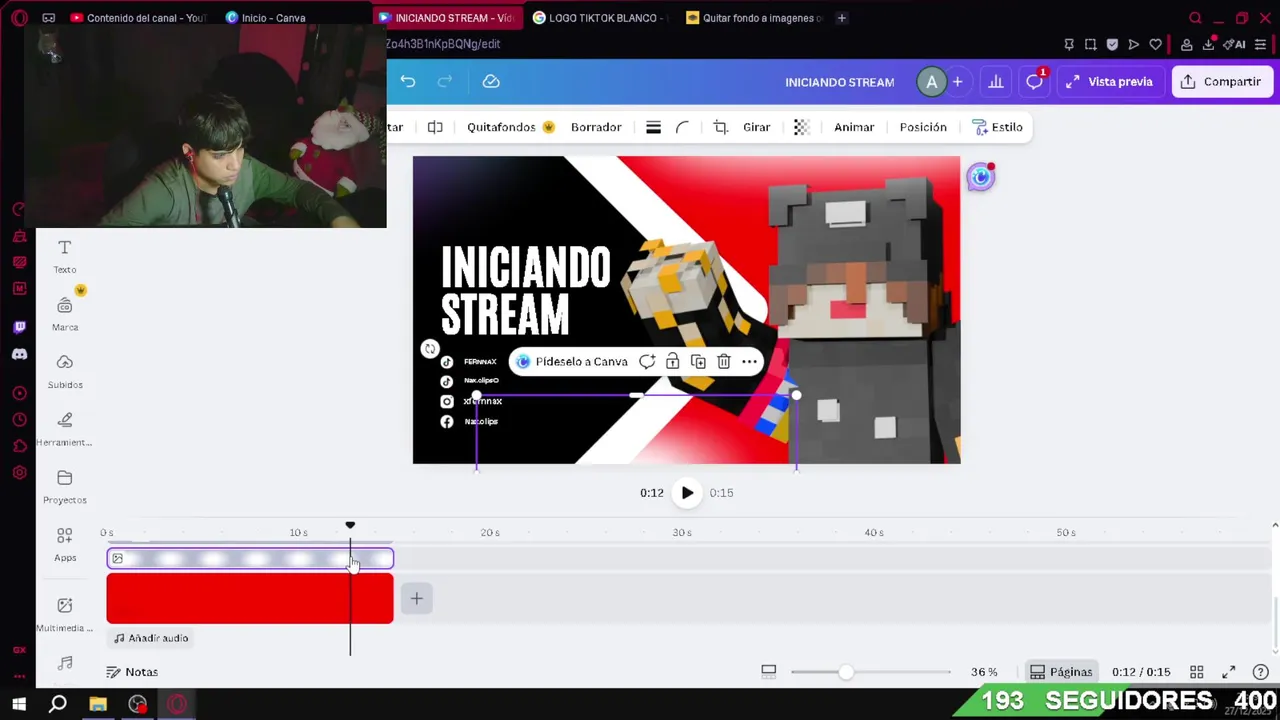
Task: Open the Subidos uploads panel
Action: (65, 371)
